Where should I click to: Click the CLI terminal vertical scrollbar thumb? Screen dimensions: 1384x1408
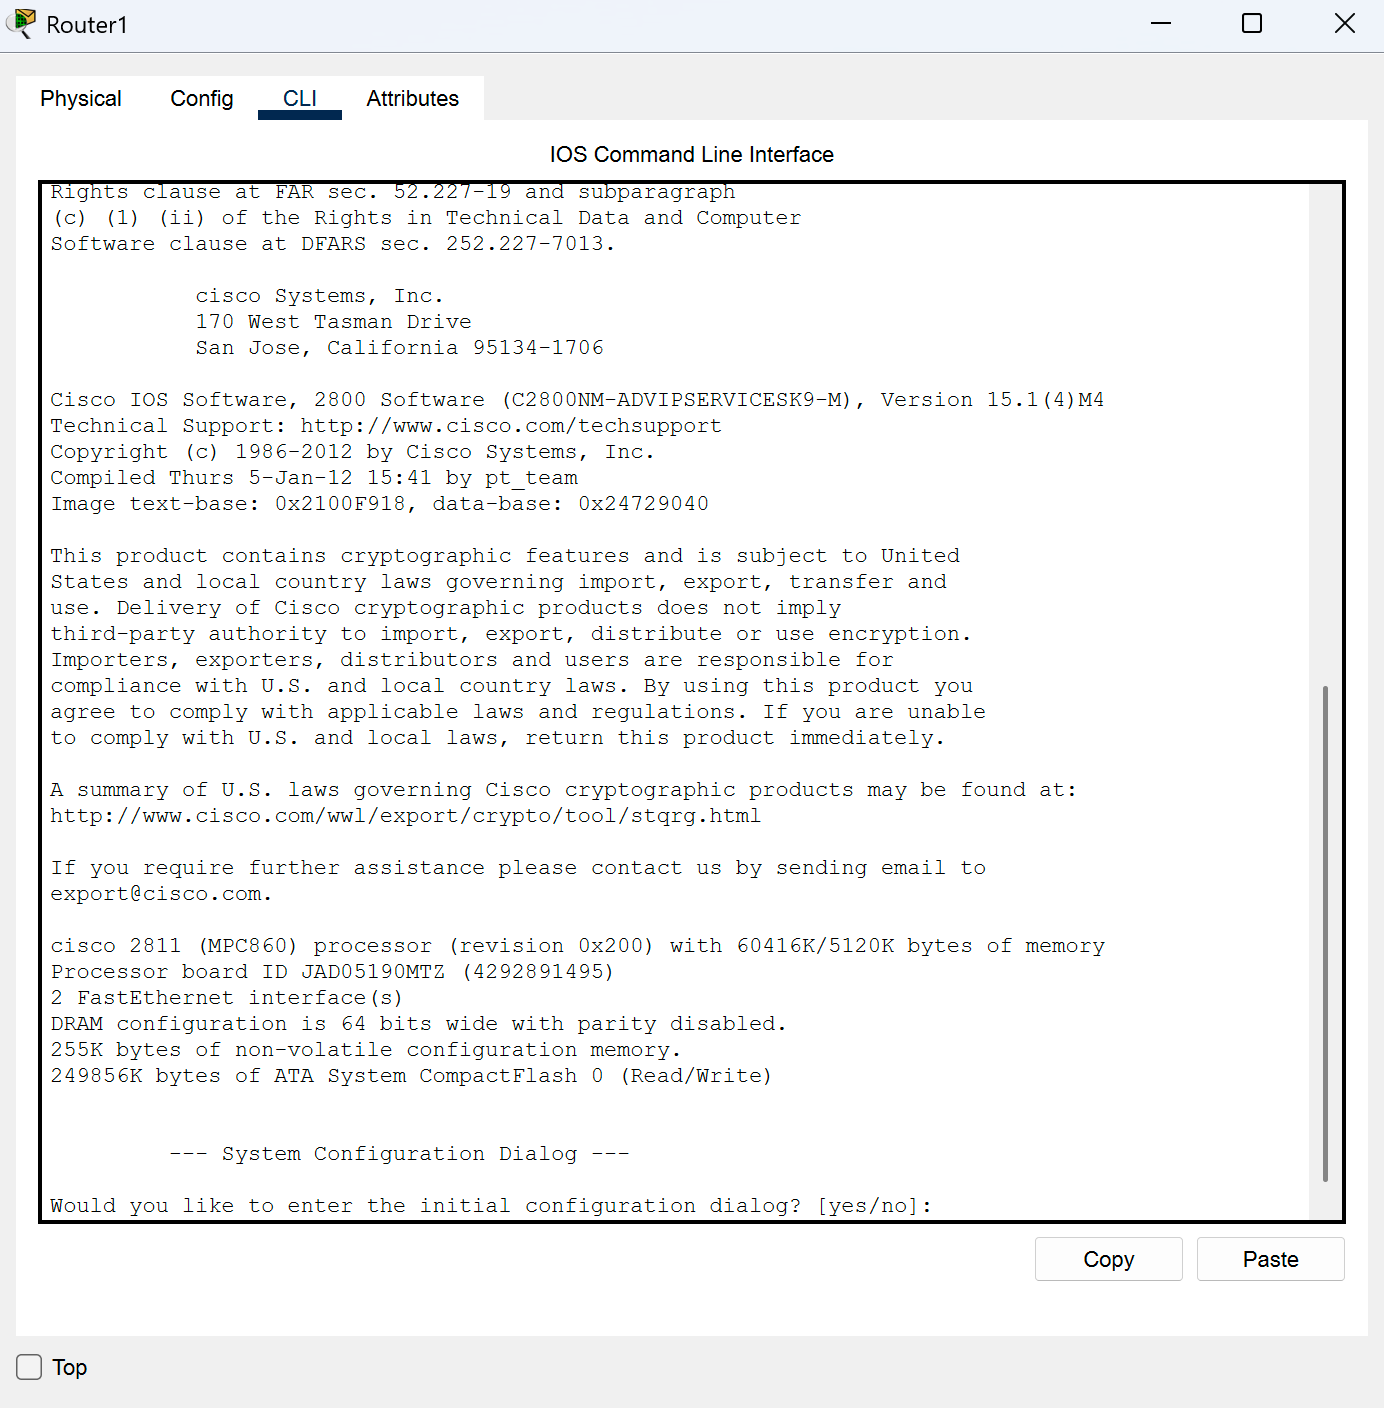[x=1325, y=933]
